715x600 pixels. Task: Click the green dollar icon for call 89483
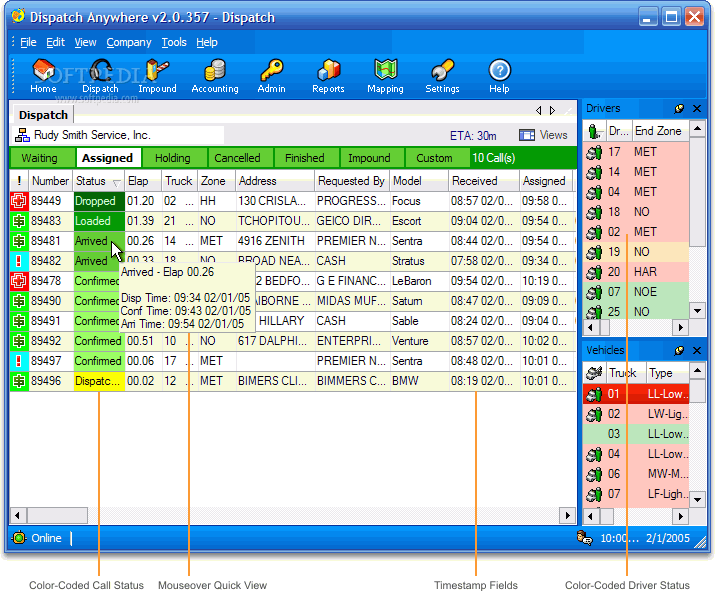pyautogui.click(x=19, y=221)
